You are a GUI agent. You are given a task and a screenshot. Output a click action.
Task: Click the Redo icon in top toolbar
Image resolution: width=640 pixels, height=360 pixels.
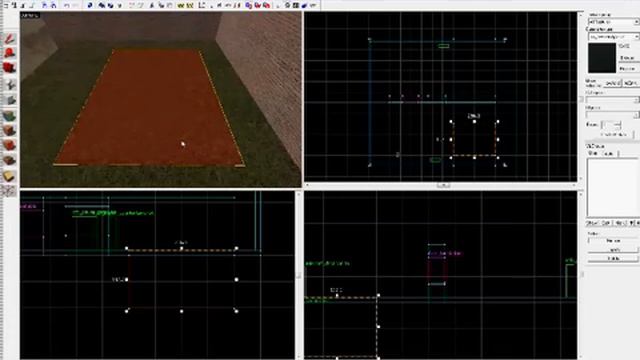click(x=76, y=5)
